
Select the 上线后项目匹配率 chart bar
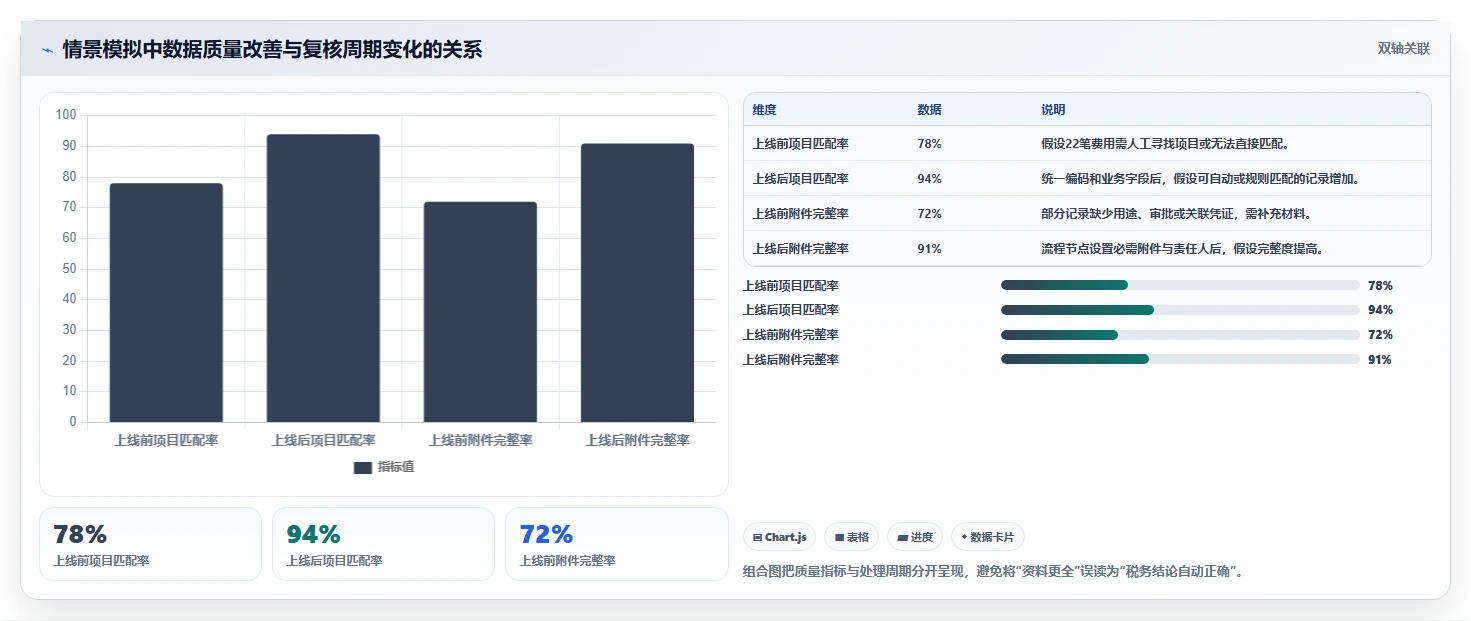pyautogui.click(x=323, y=278)
